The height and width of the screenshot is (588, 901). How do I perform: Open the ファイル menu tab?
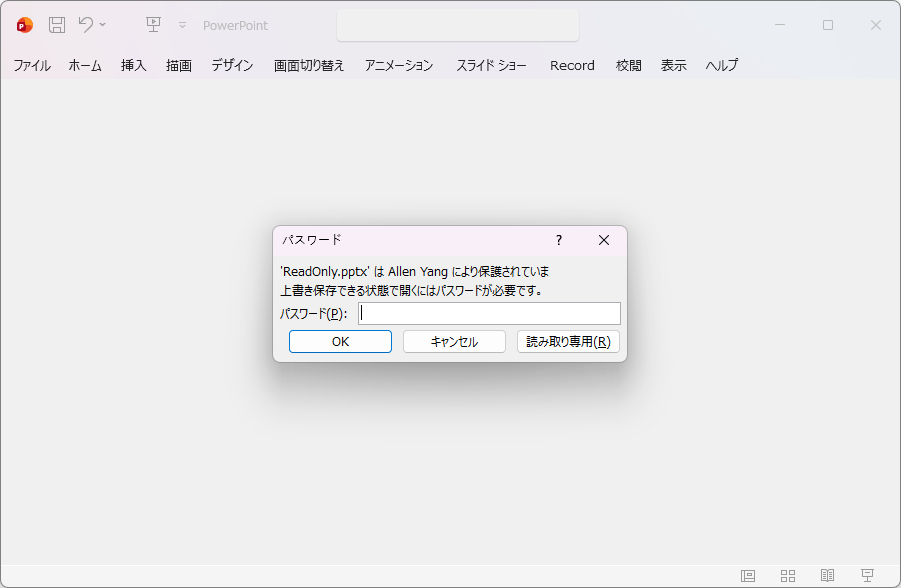(x=32, y=66)
